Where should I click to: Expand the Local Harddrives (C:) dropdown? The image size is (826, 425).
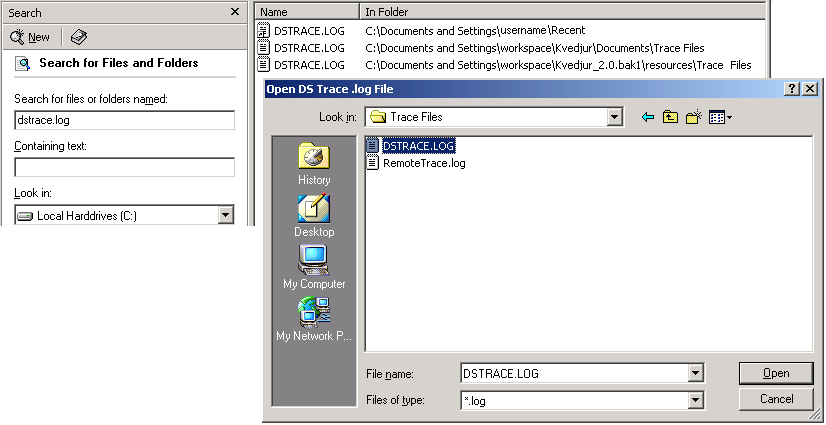pos(225,215)
